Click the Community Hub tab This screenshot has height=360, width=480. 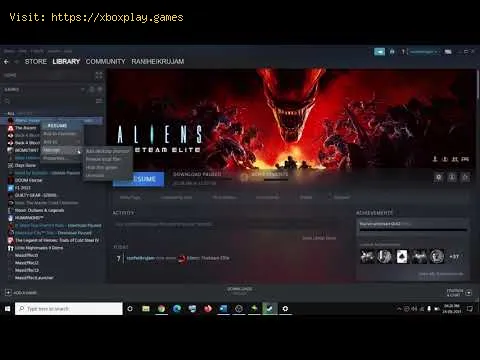click(176, 197)
